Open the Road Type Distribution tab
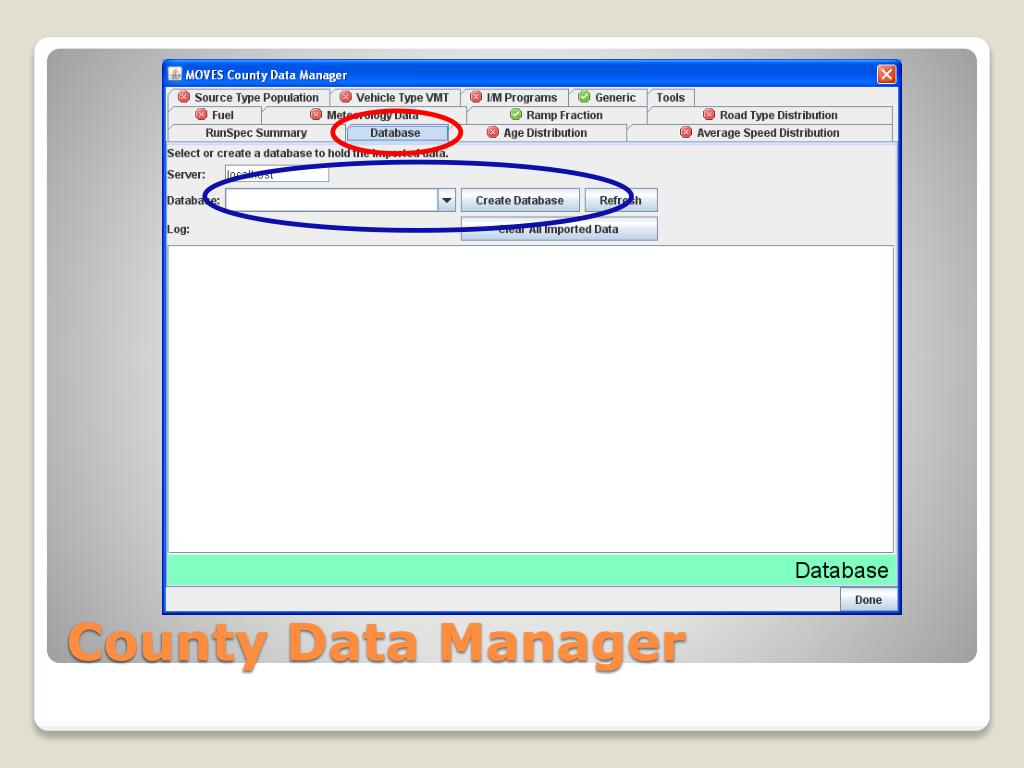The image size is (1024, 768). (771, 115)
